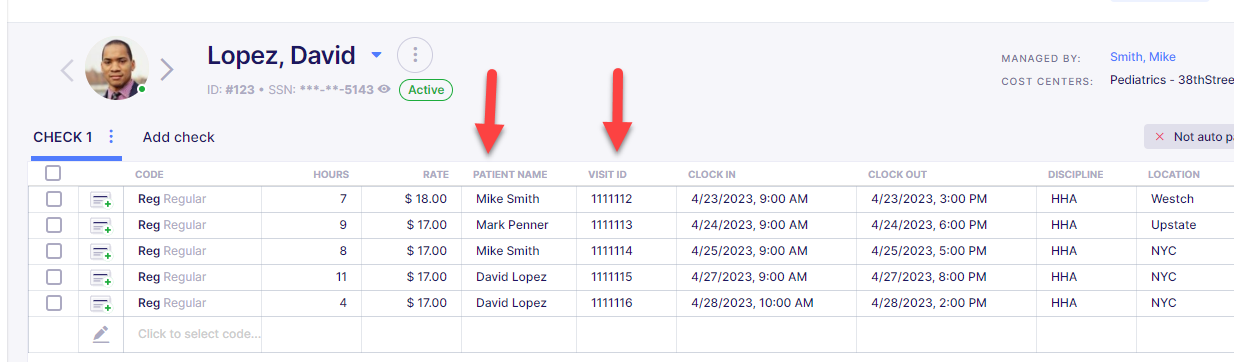Go to next employee with right chevron
Viewport: 1234px width, 362px height.
tap(167, 69)
